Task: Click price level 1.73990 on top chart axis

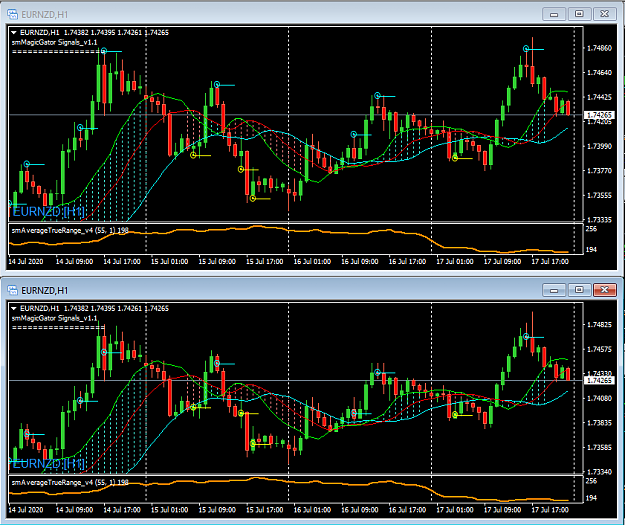Action: tap(599, 146)
